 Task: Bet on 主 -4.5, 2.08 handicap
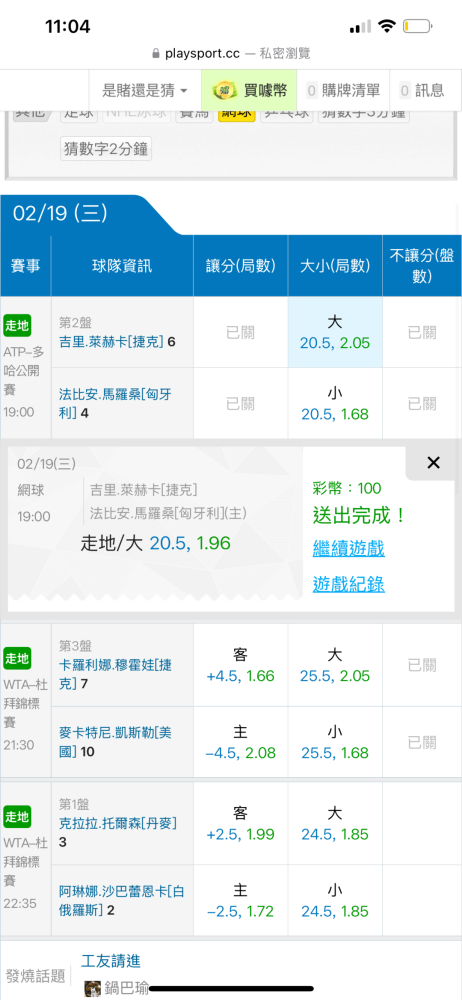[x=241, y=742]
